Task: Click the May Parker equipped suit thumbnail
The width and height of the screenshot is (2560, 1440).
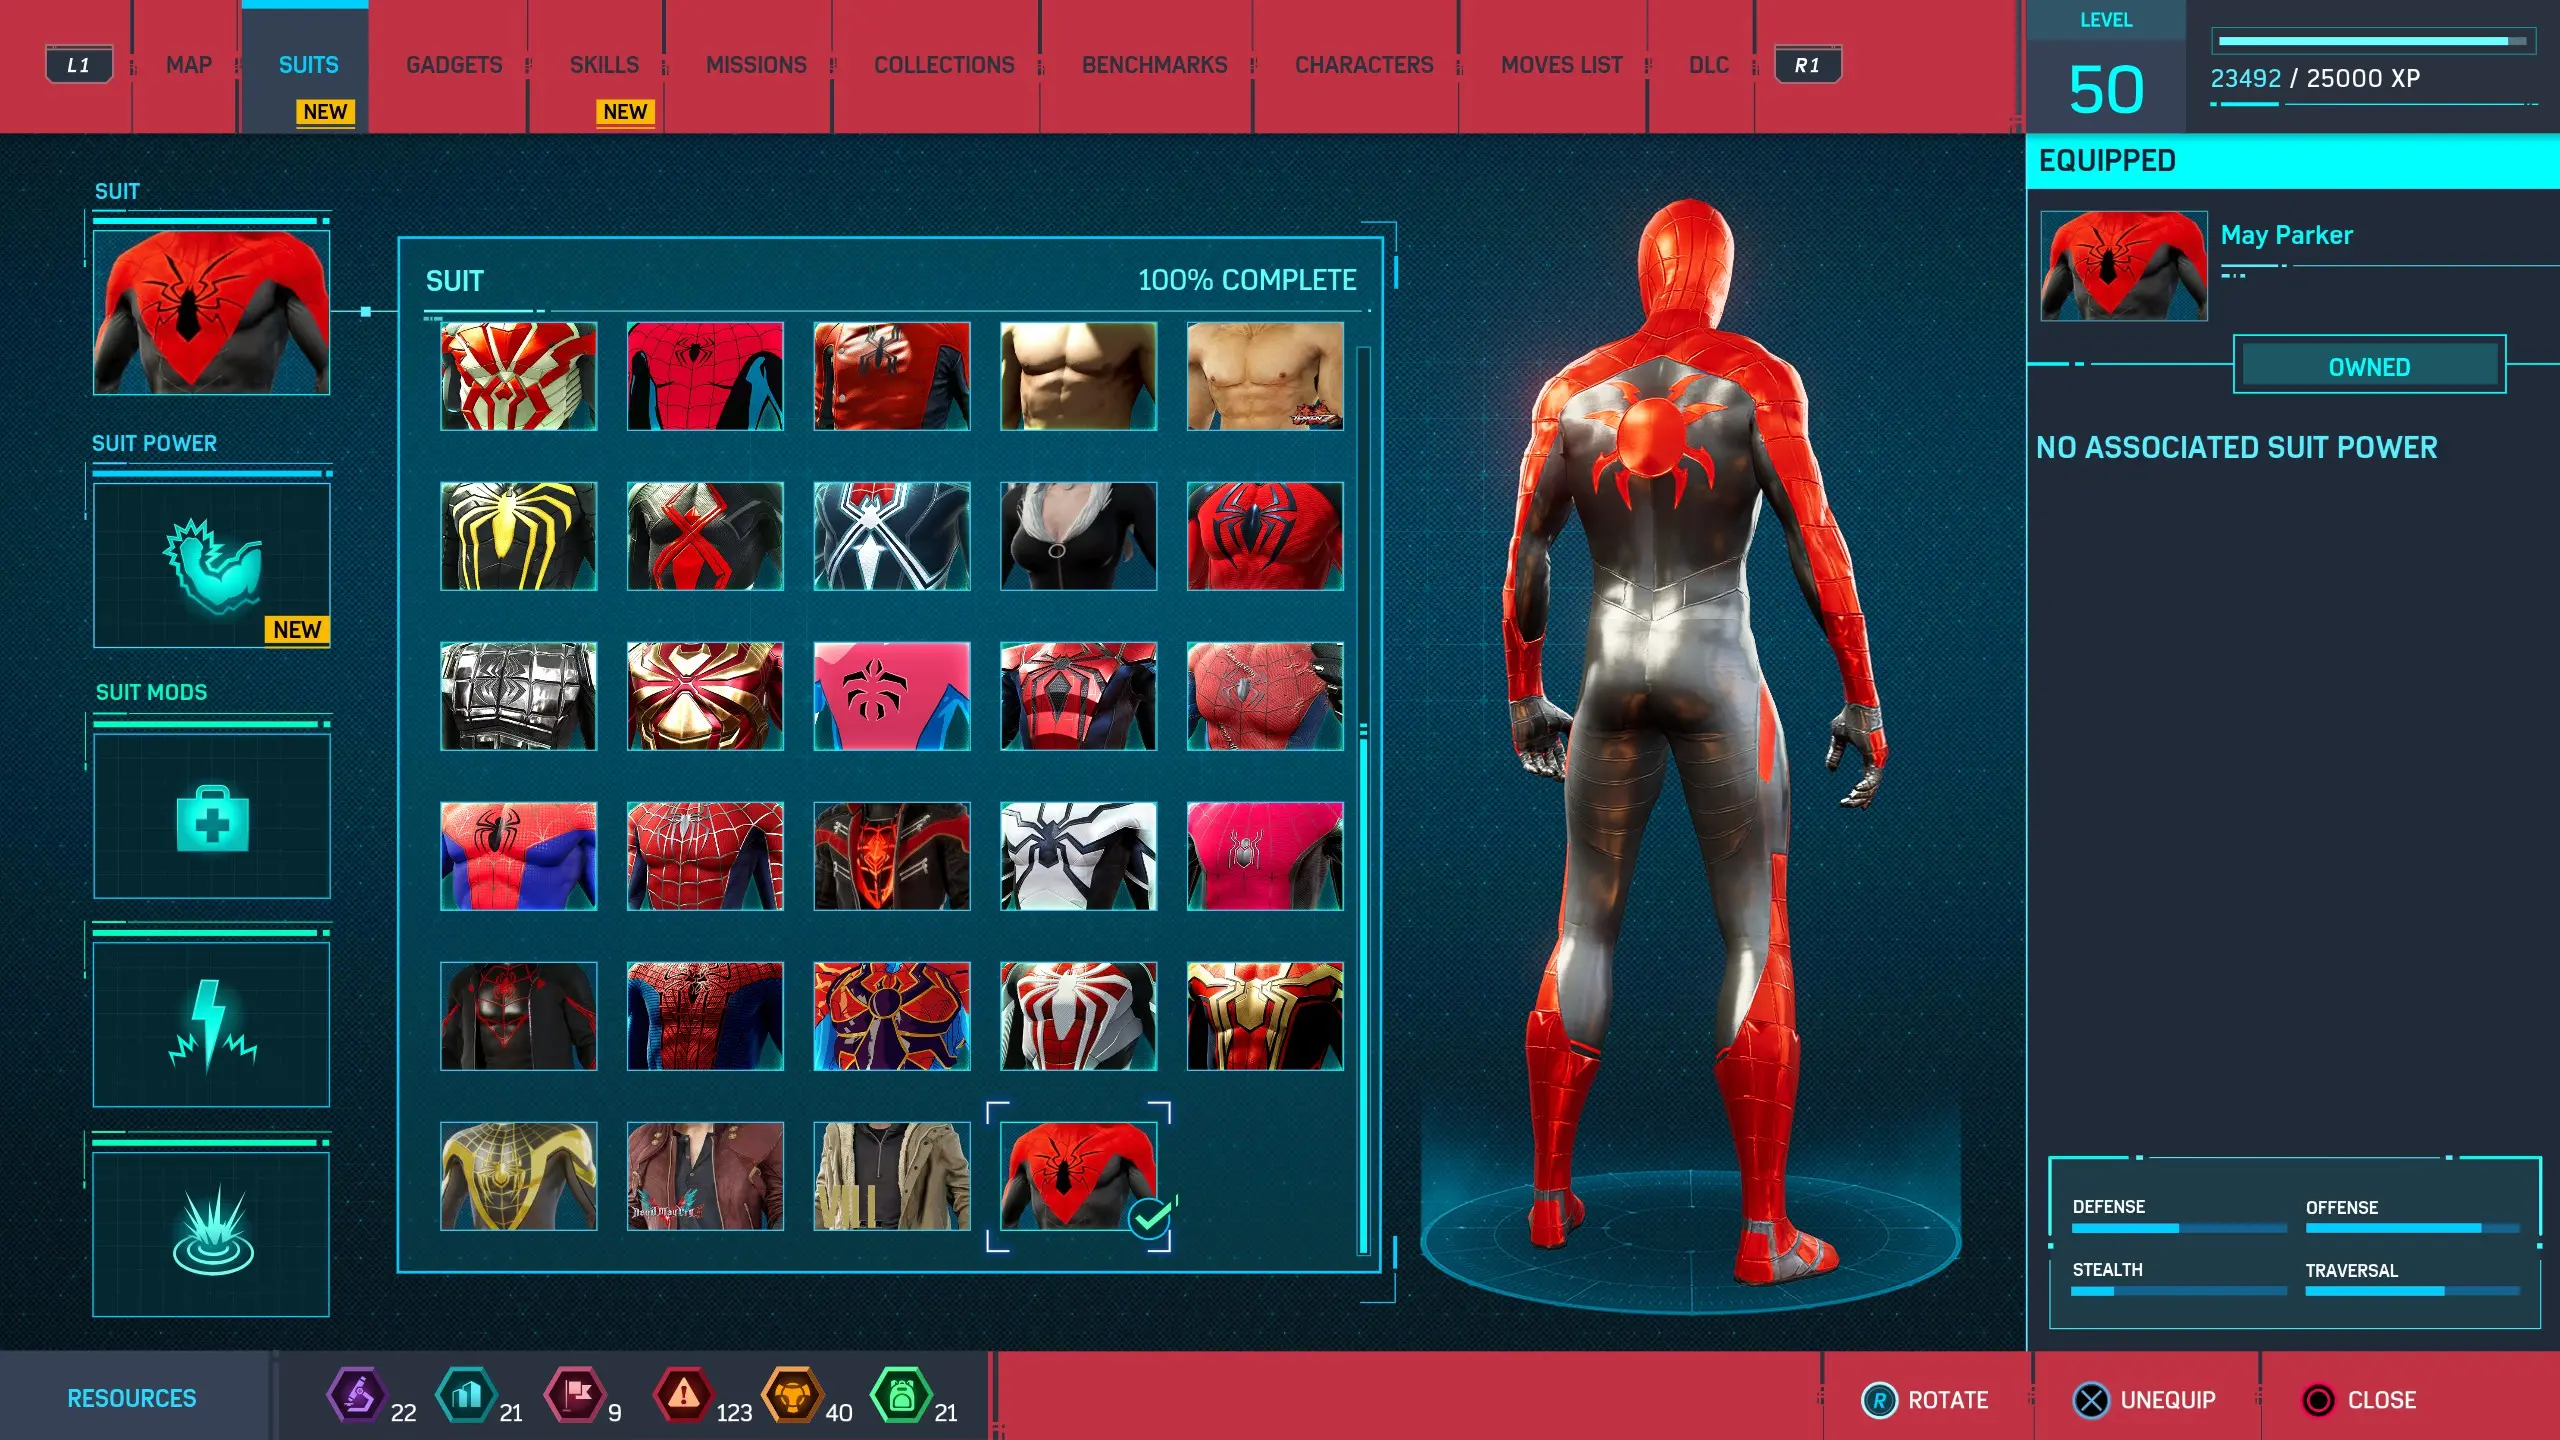Action: coord(2124,266)
